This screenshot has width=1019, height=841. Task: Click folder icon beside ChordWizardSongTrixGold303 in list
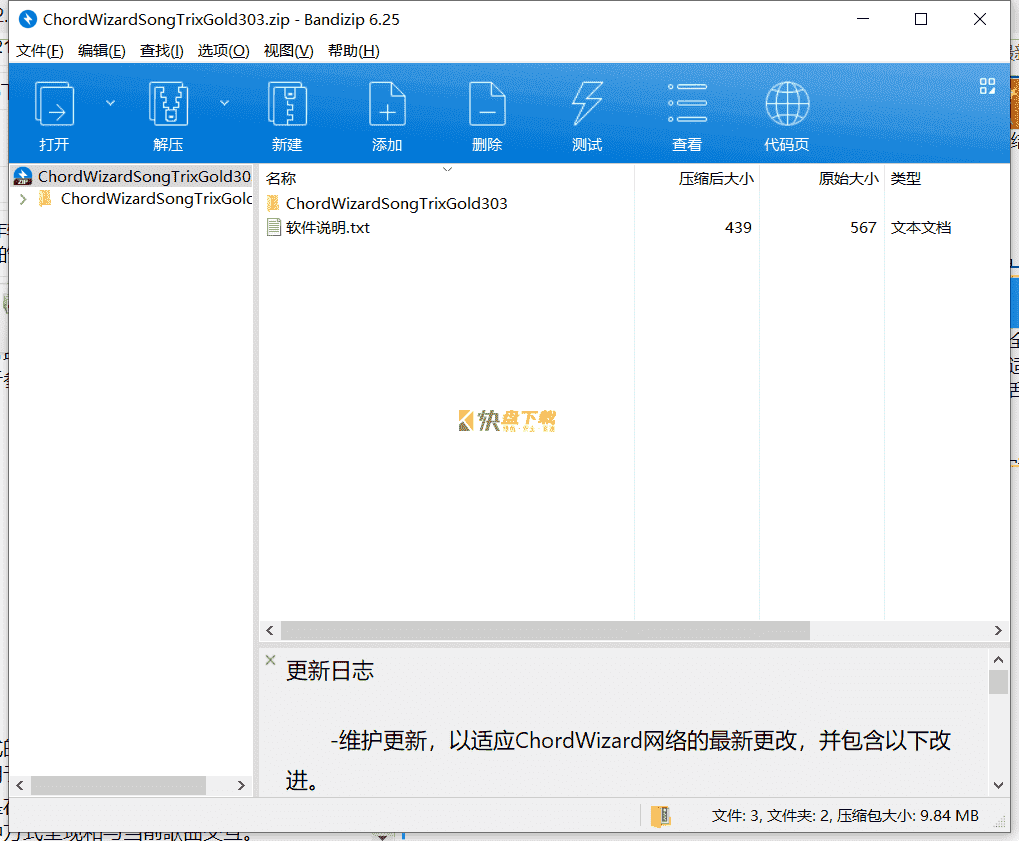274,203
